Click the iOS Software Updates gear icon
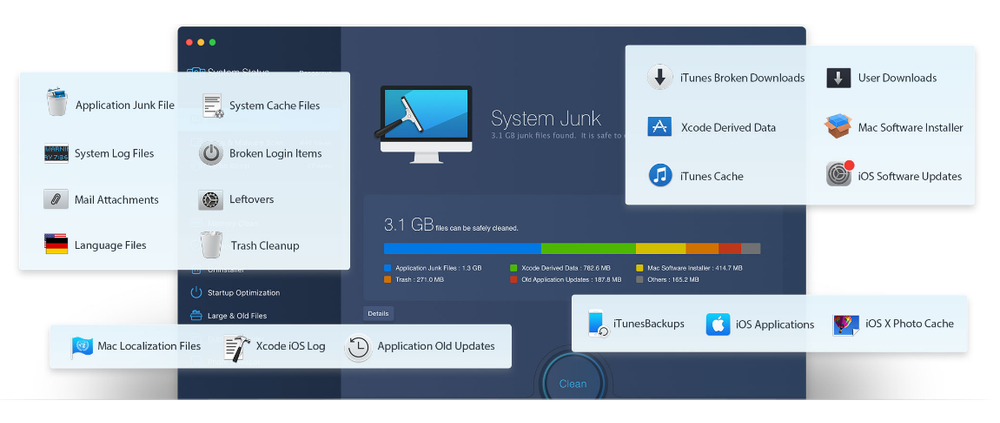The image size is (1000, 423). click(839, 174)
